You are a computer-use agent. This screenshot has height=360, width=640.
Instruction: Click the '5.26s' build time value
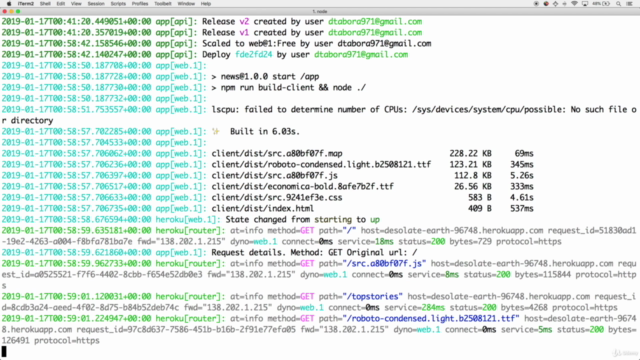point(522,176)
